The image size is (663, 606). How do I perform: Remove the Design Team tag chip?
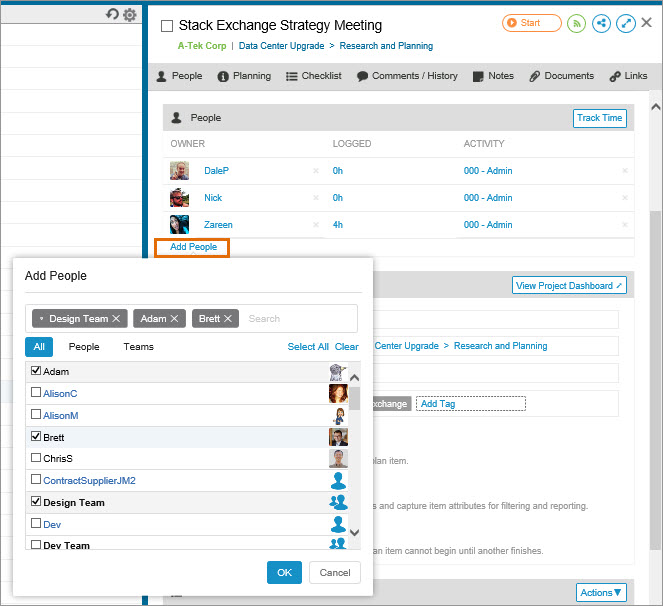click(116, 319)
